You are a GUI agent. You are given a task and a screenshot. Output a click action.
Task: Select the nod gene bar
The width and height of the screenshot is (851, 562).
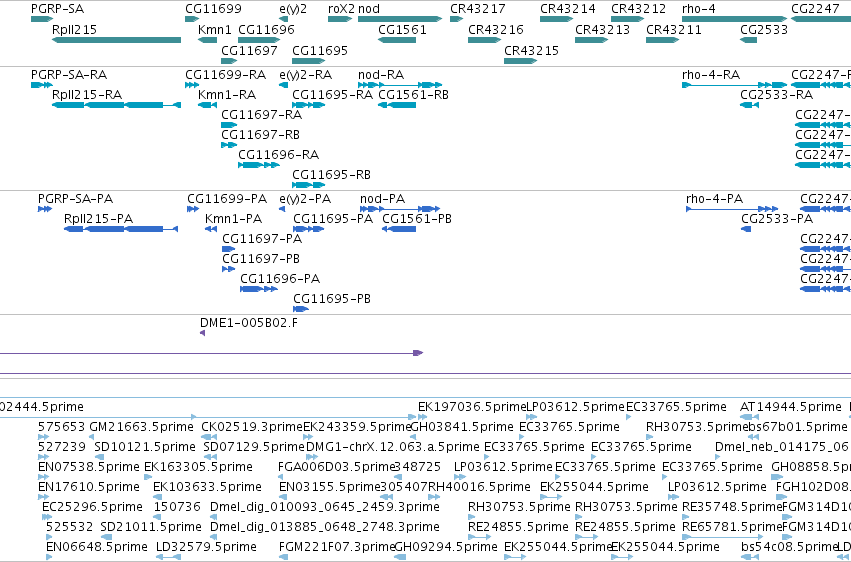pyautogui.click(x=399, y=19)
